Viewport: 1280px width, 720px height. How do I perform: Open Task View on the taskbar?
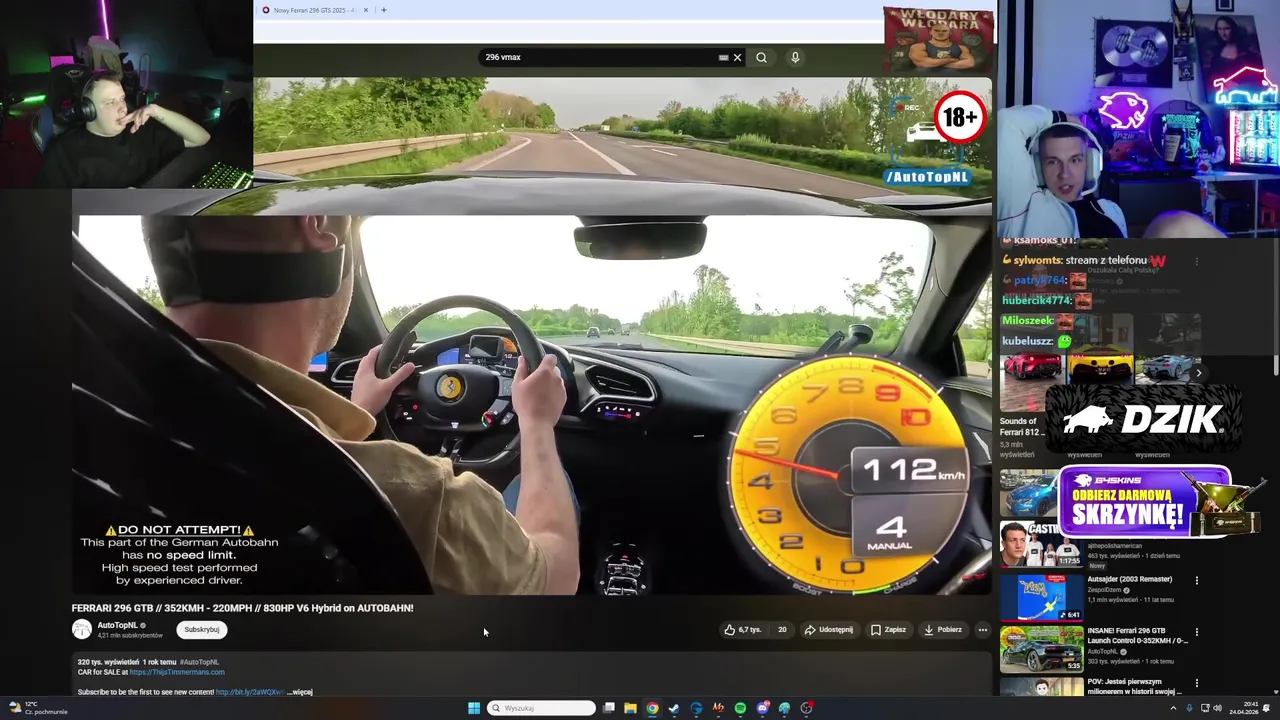(x=608, y=708)
